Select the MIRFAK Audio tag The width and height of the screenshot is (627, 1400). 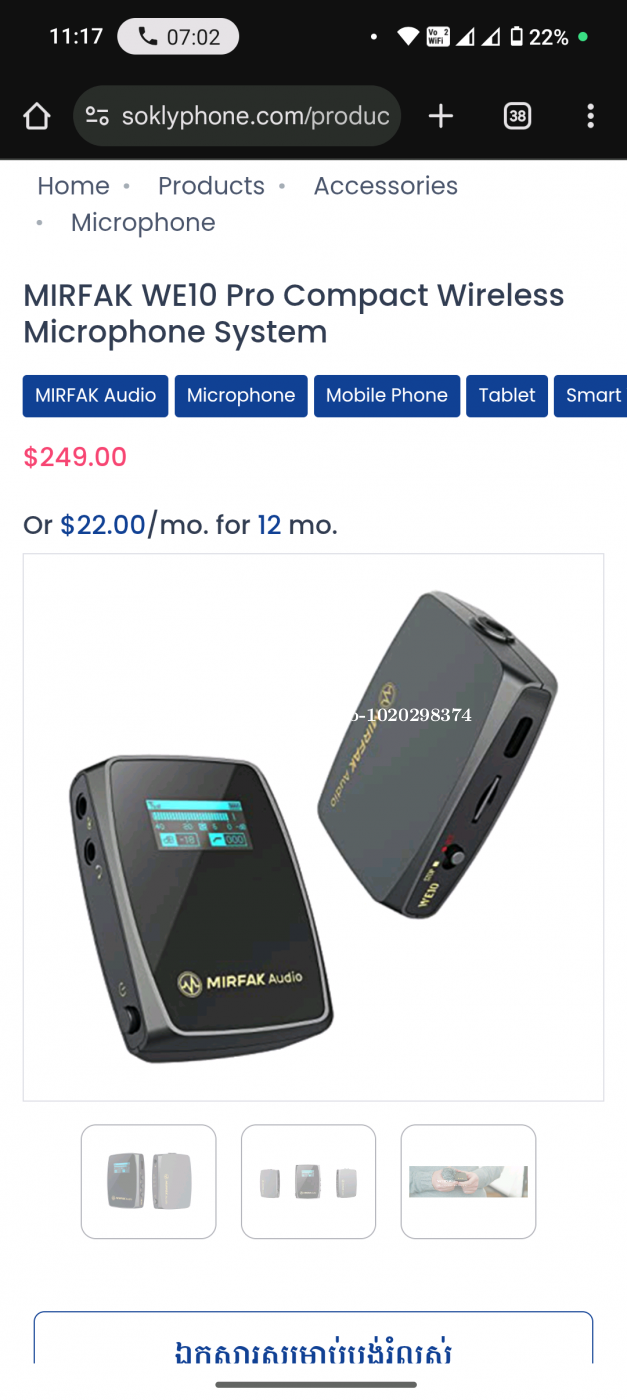(x=96, y=396)
